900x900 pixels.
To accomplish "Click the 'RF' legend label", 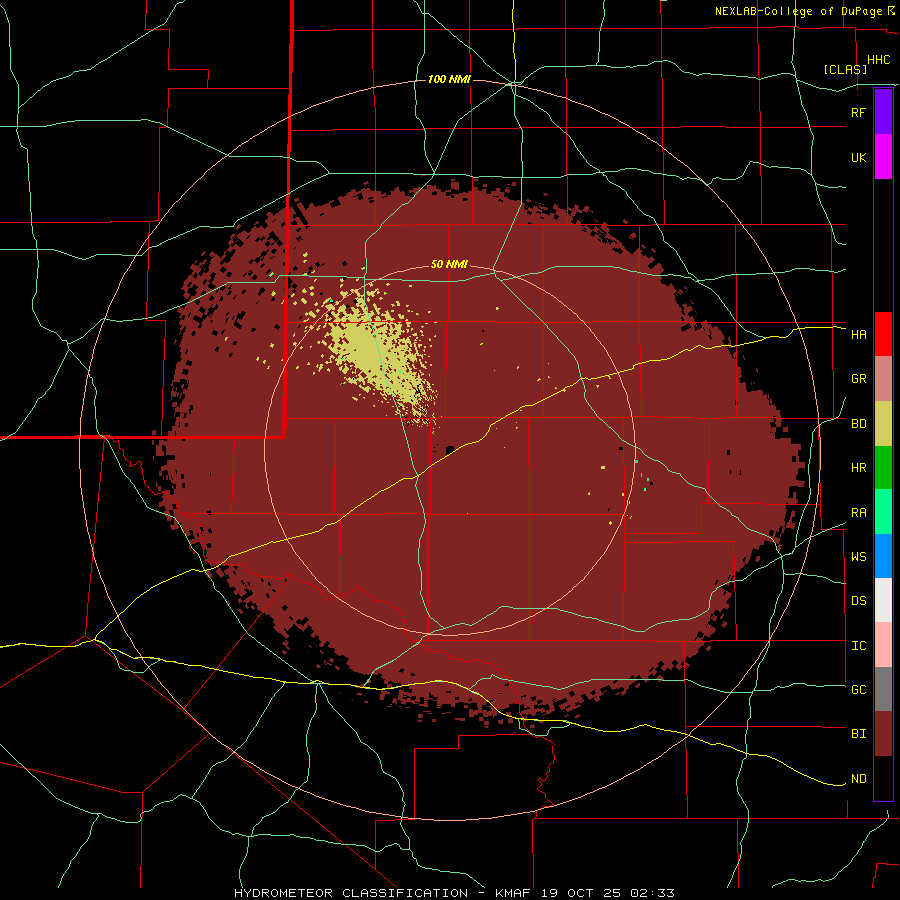I will coord(858,112).
